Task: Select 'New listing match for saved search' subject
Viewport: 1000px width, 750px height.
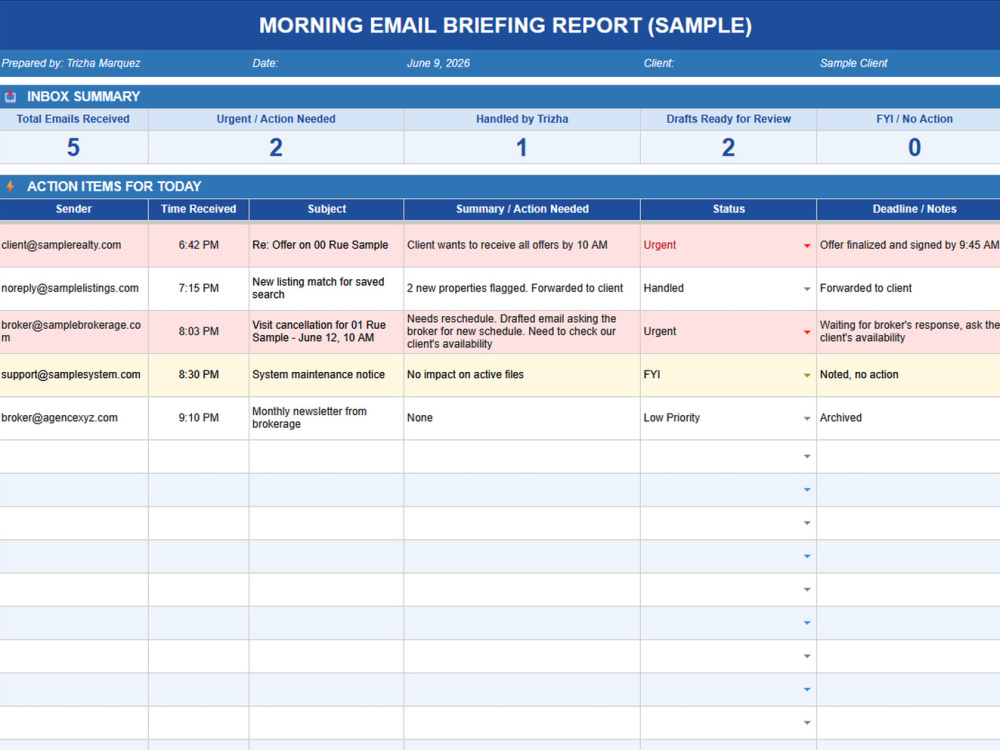Action: click(x=327, y=289)
